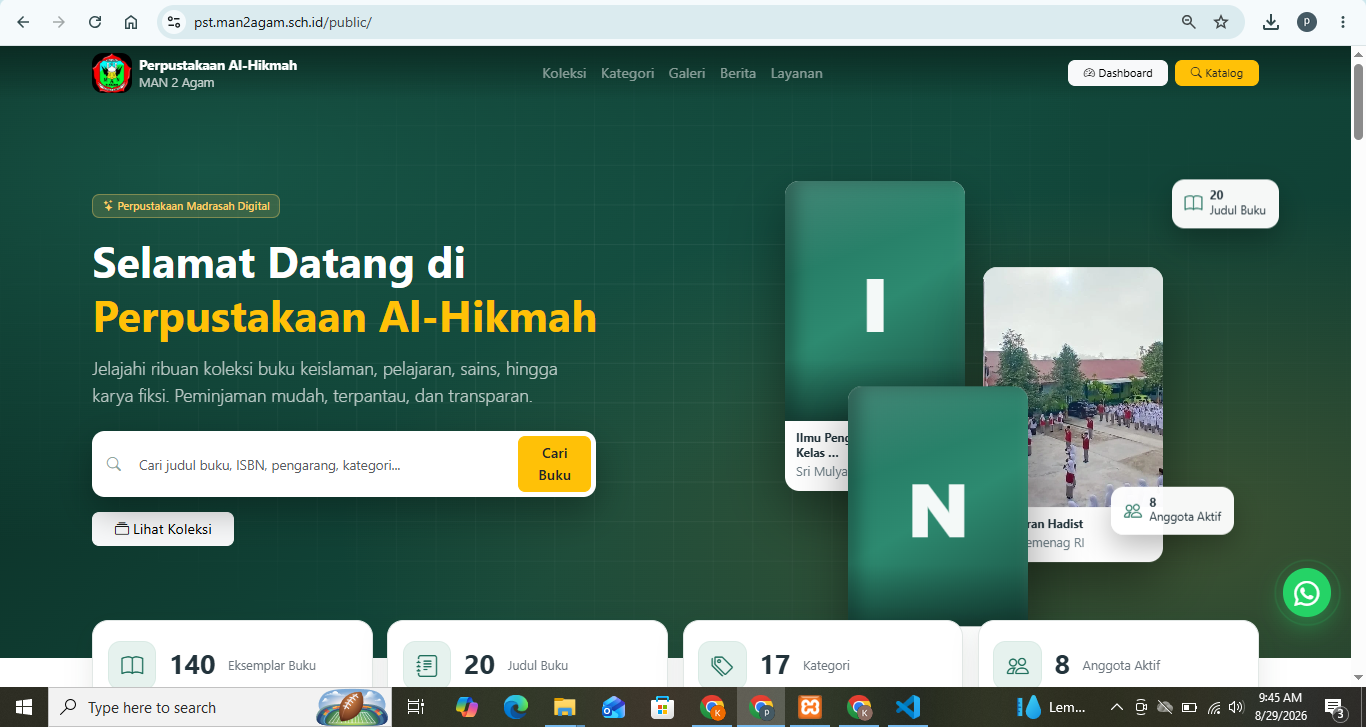
Task: Click the open book icon on Eksemplar Buku card
Action: tap(132, 665)
